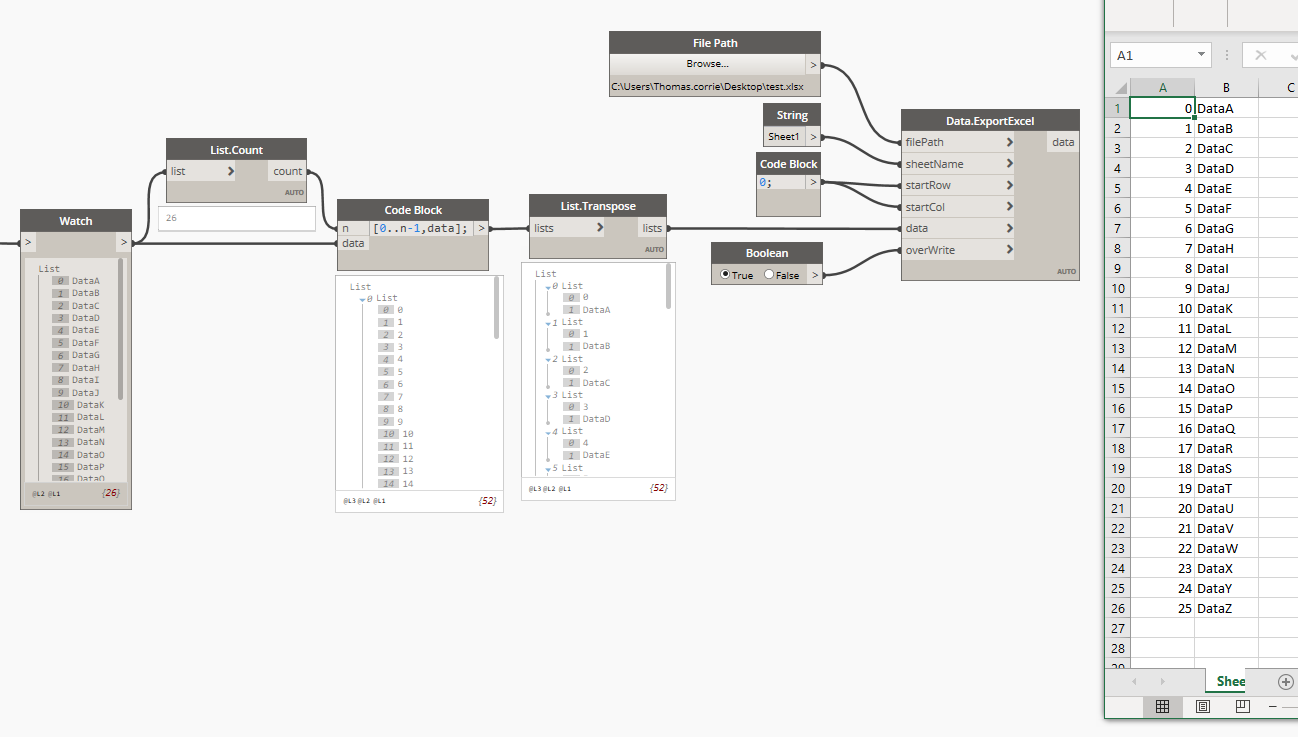Click the Data.ExportExcel node title

point(990,121)
